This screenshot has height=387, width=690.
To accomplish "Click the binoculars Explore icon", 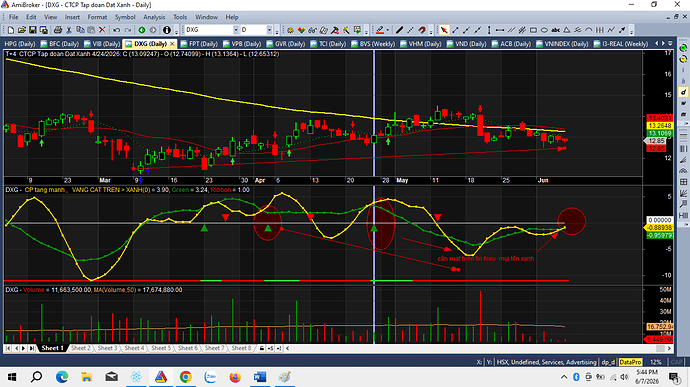I will pos(312,30).
